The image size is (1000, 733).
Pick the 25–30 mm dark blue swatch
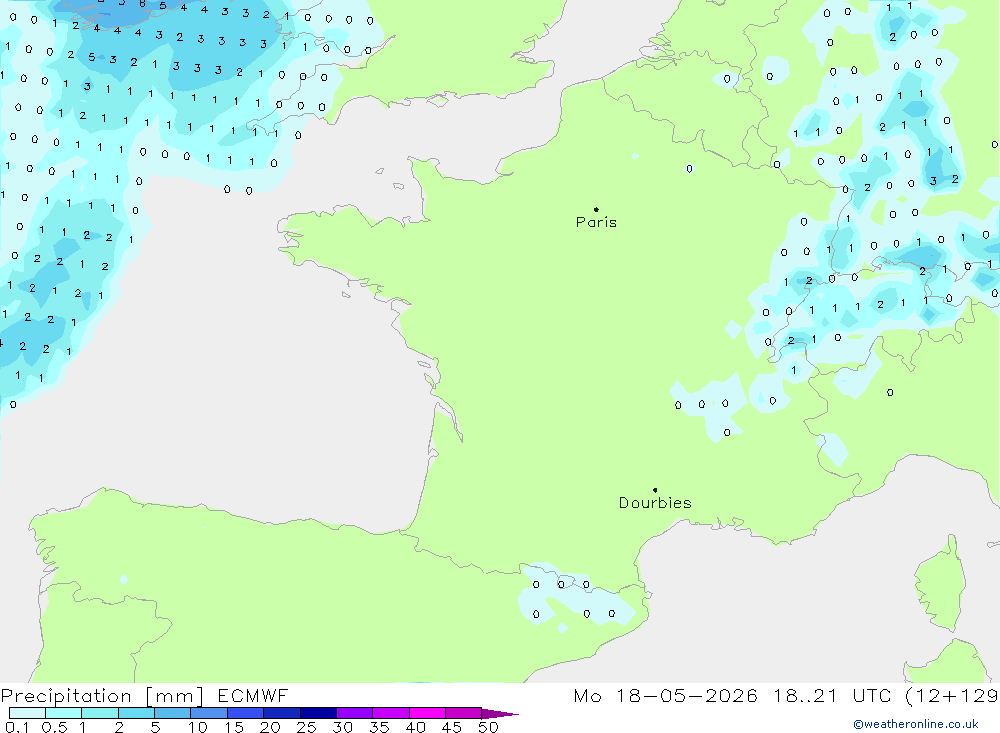coord(318,713)
